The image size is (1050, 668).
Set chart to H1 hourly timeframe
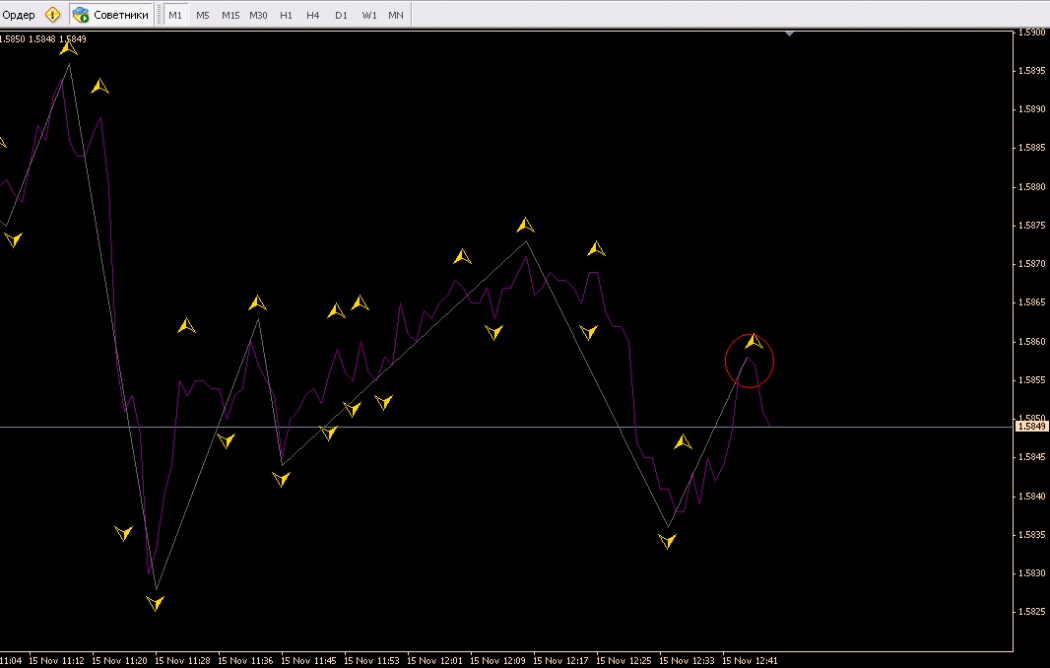point(286,15)
